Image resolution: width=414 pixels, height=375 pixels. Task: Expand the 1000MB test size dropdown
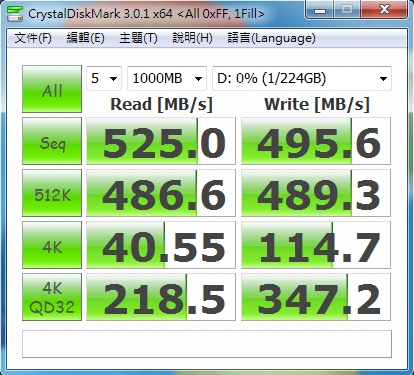(167, 79)
